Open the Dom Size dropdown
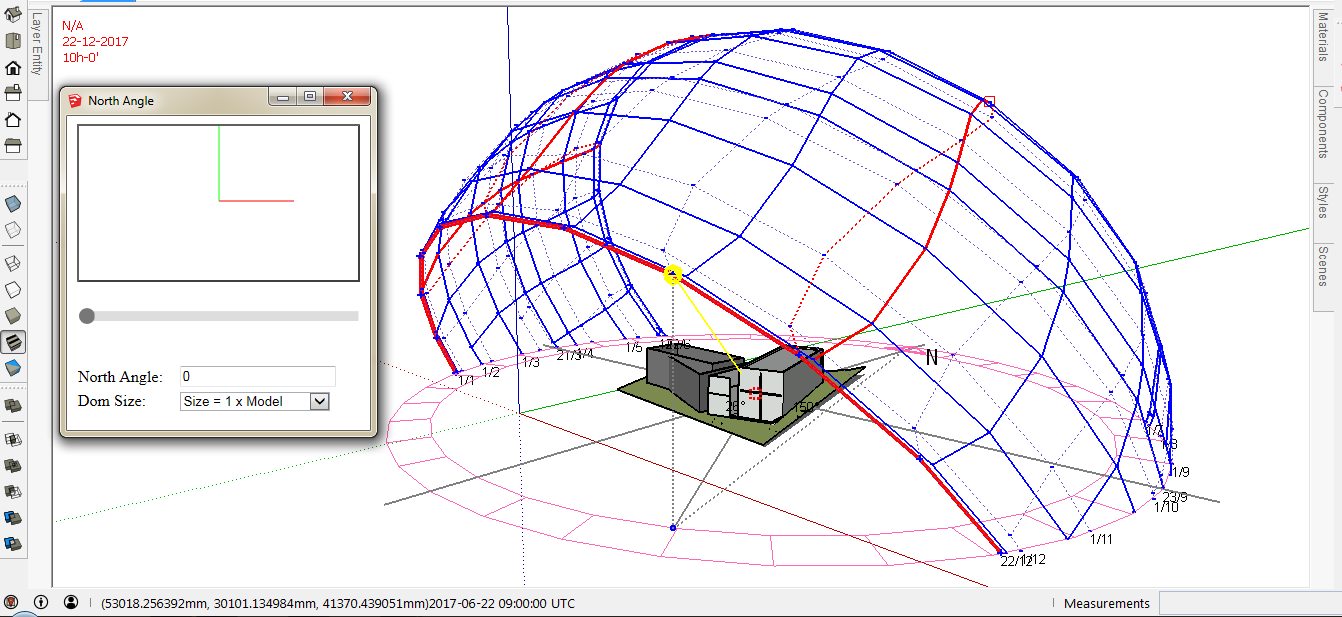 (x=319, y=401)
